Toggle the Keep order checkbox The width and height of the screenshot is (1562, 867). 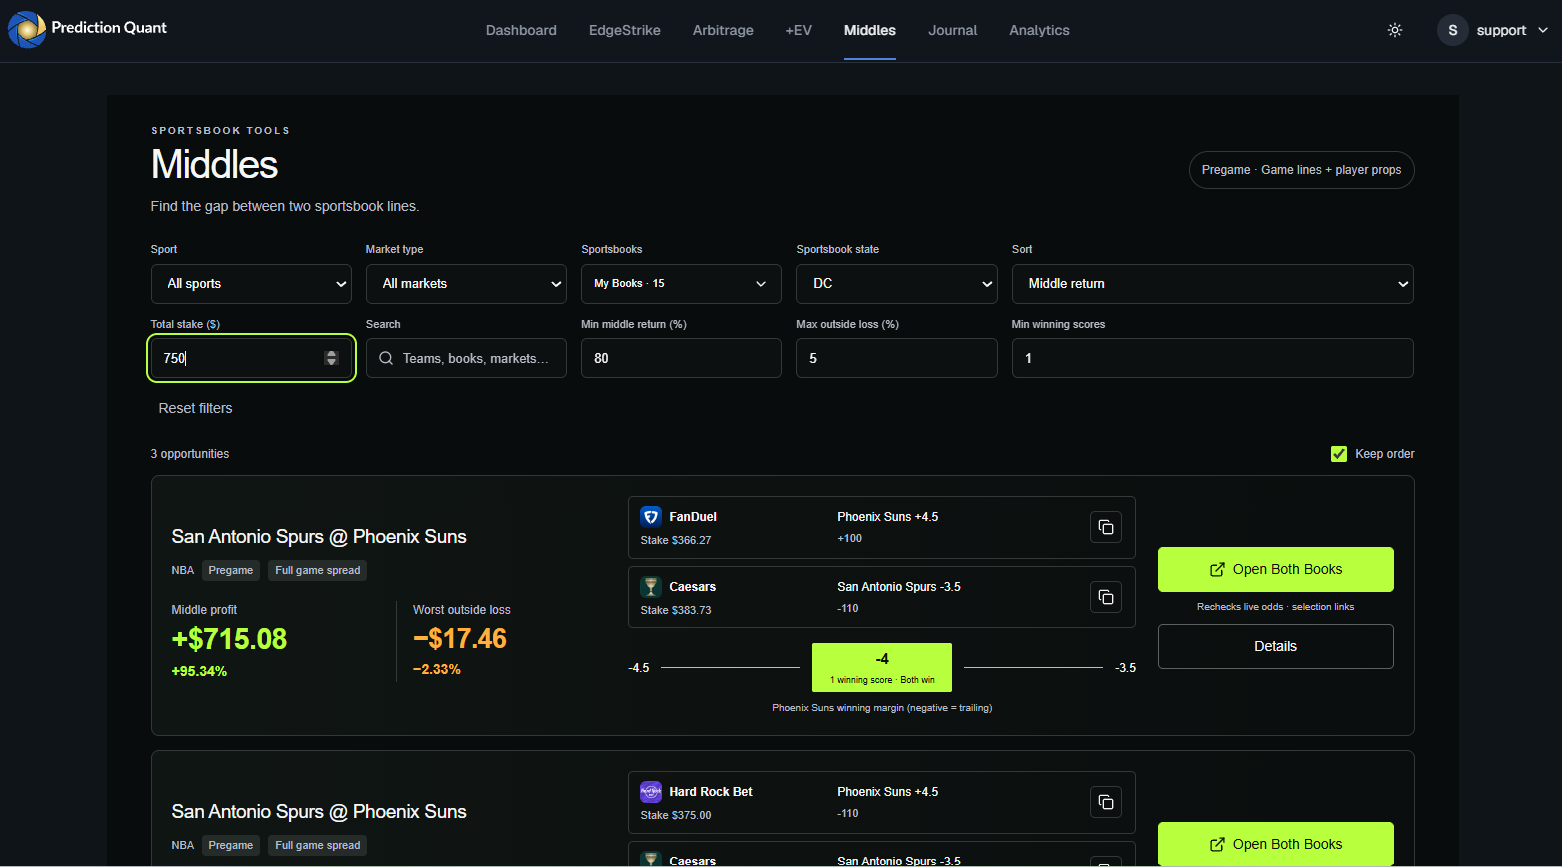point(1339,454)
